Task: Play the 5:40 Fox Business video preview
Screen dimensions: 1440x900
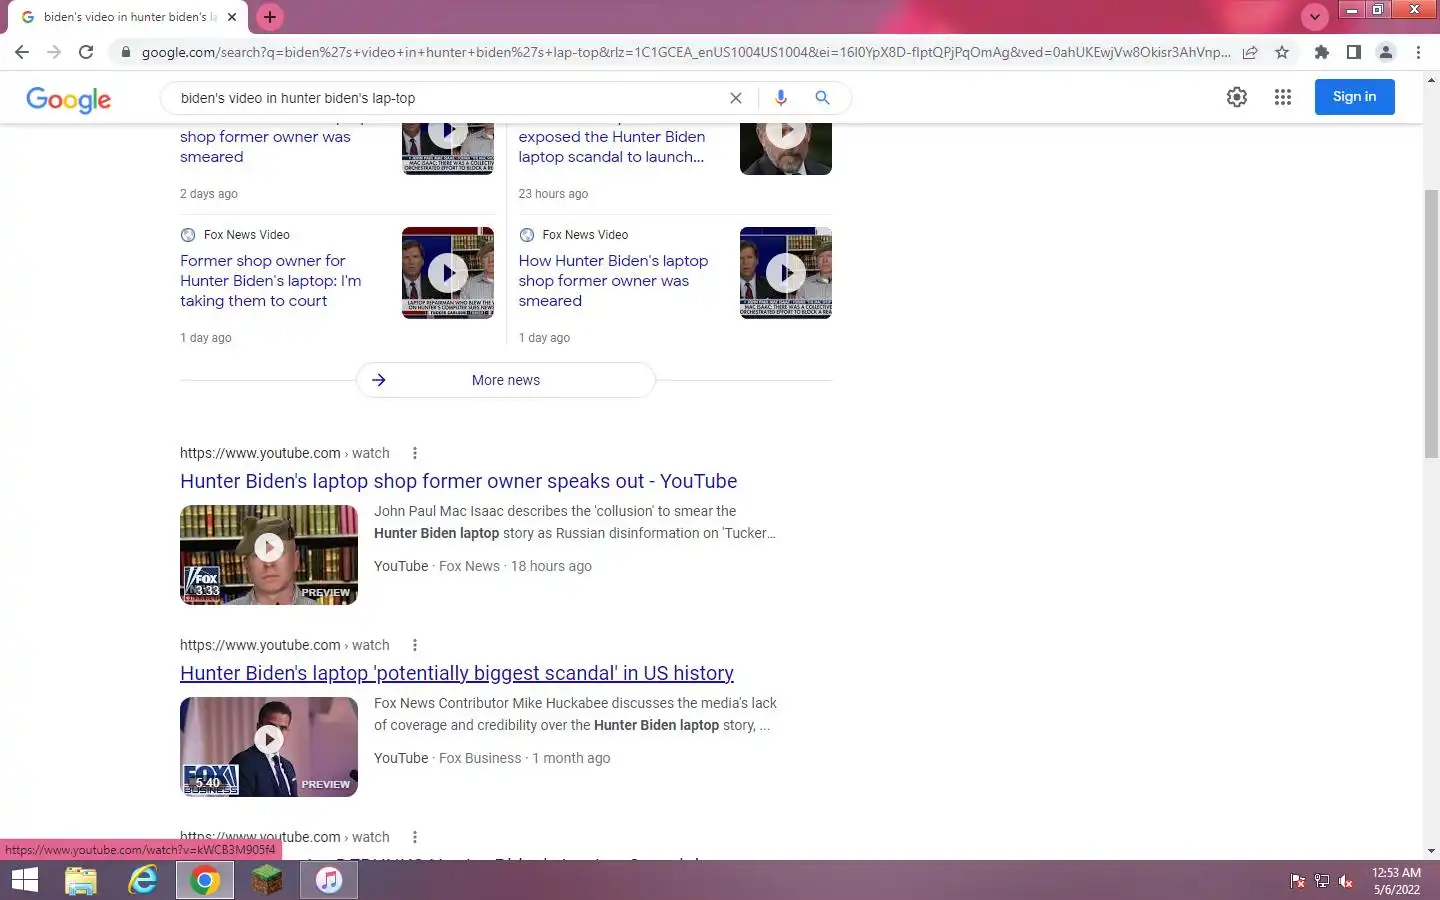Action: pyautogui.click(x=269, y=747)
